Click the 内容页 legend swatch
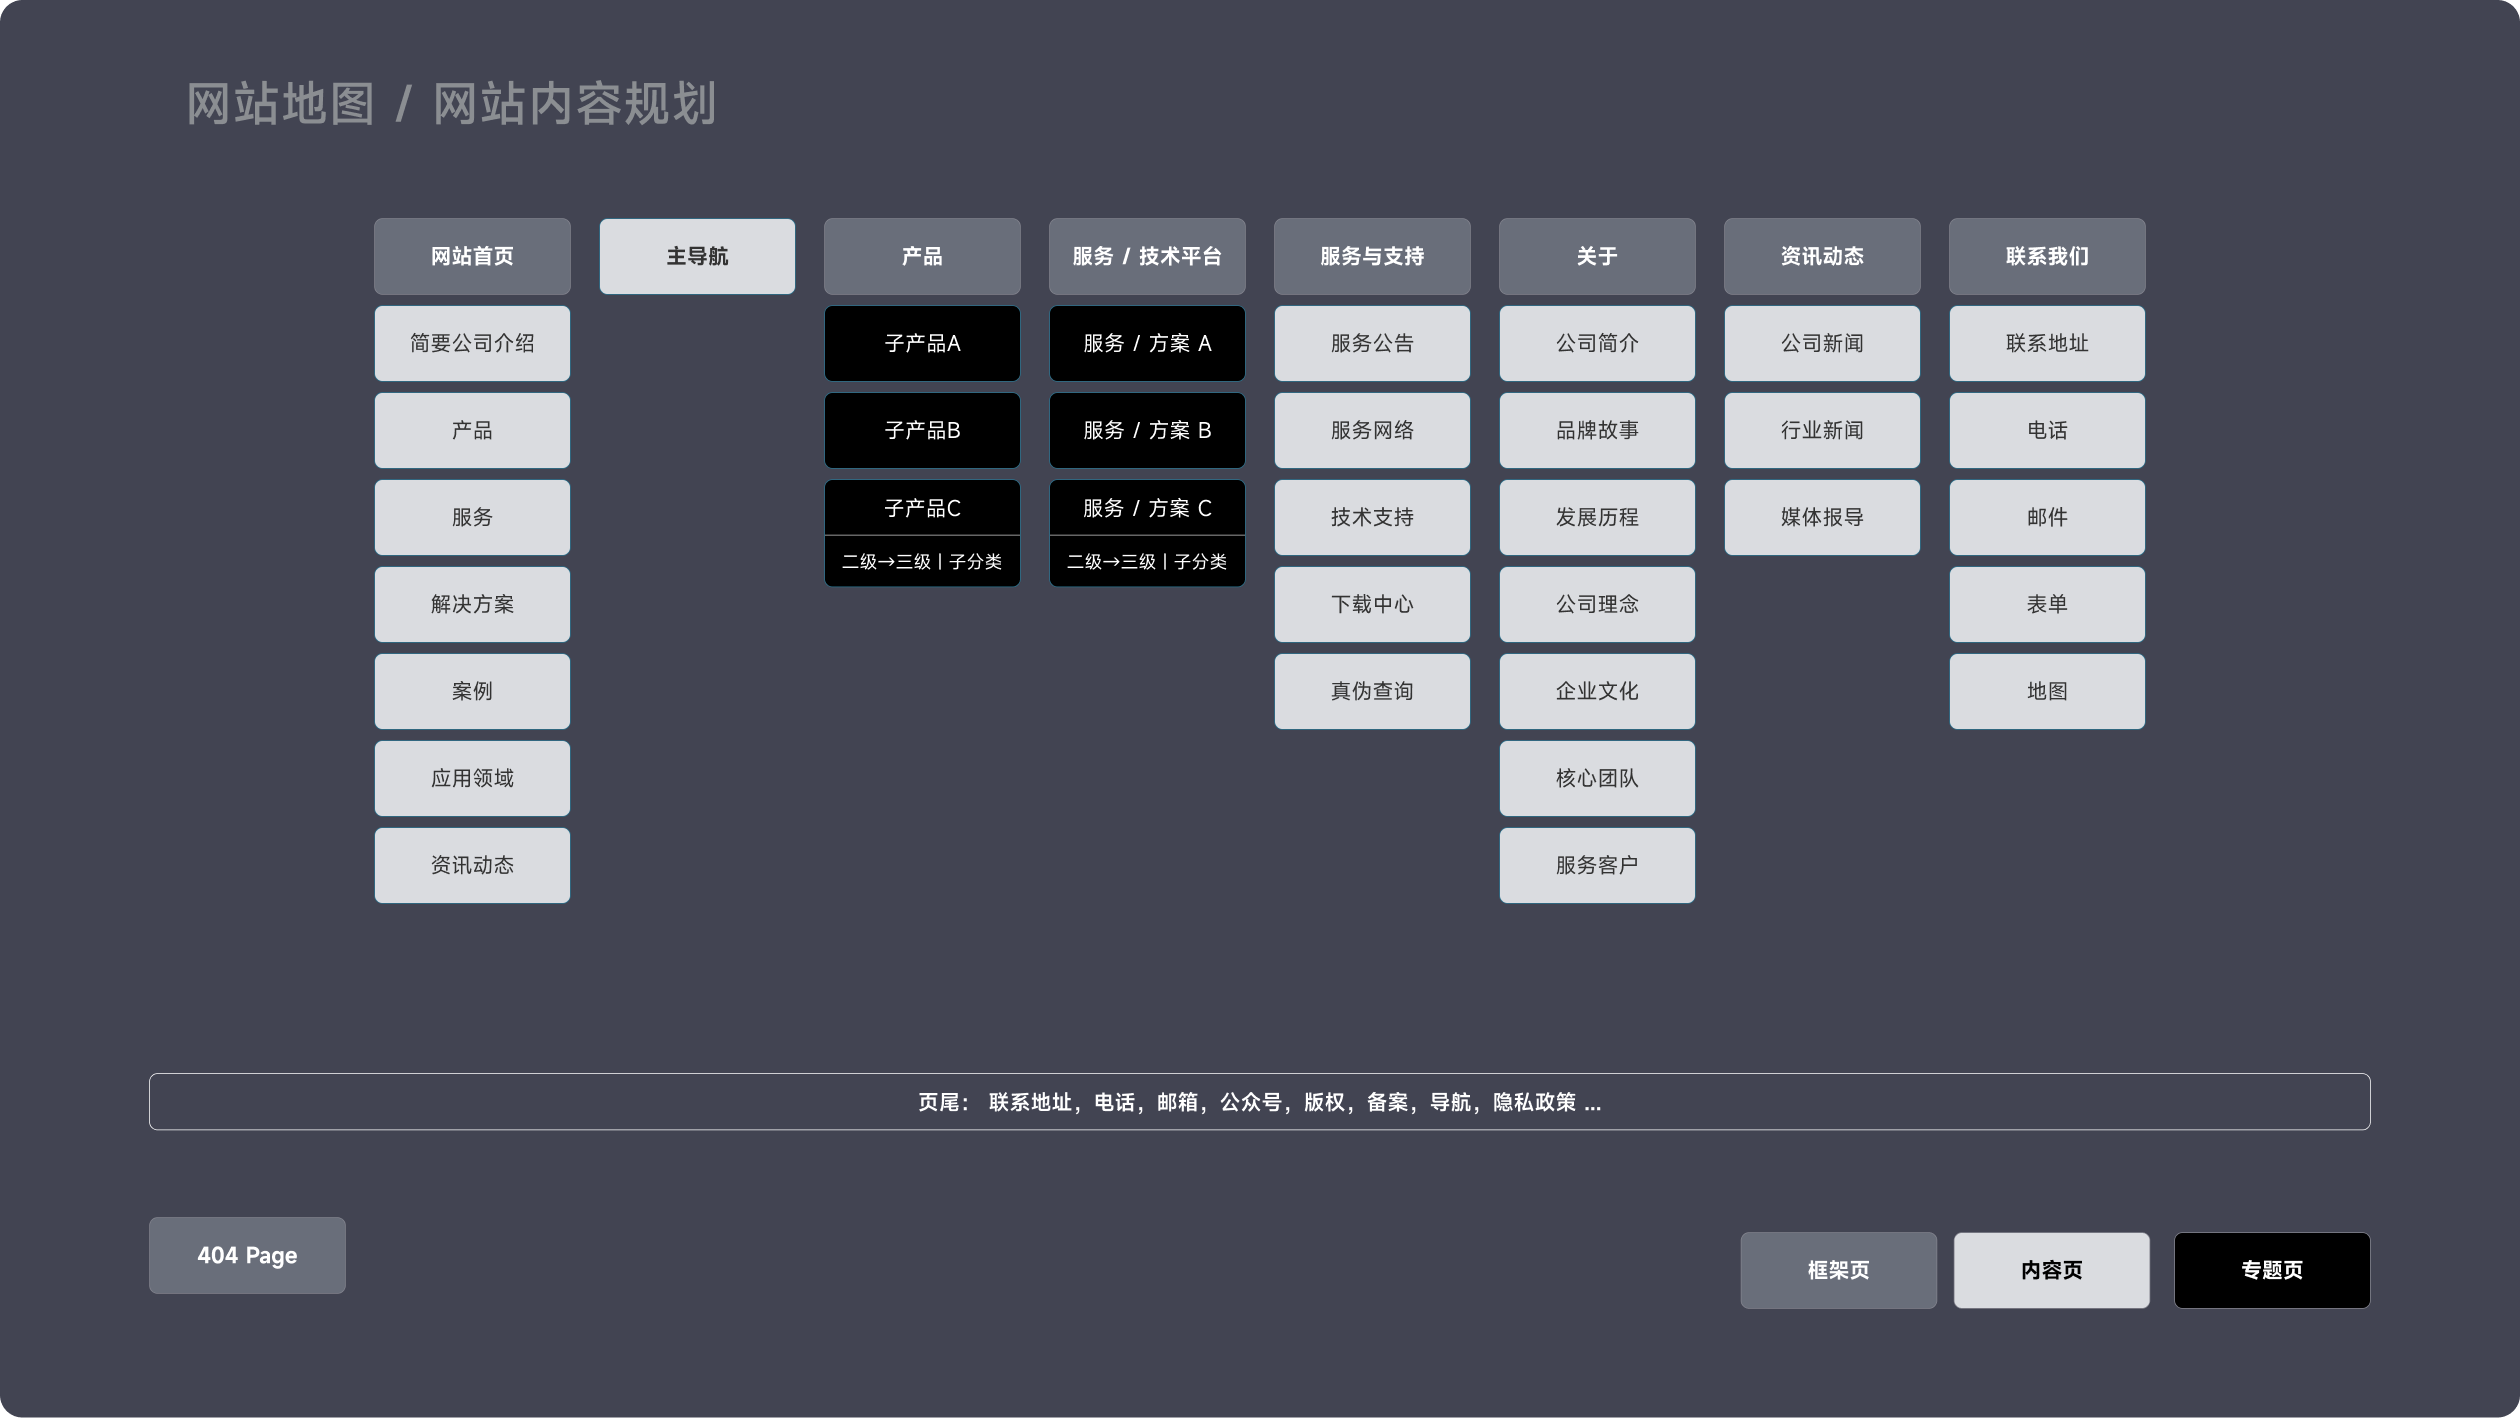The image size is (2520, 1418). (x=2051, y=1270)
